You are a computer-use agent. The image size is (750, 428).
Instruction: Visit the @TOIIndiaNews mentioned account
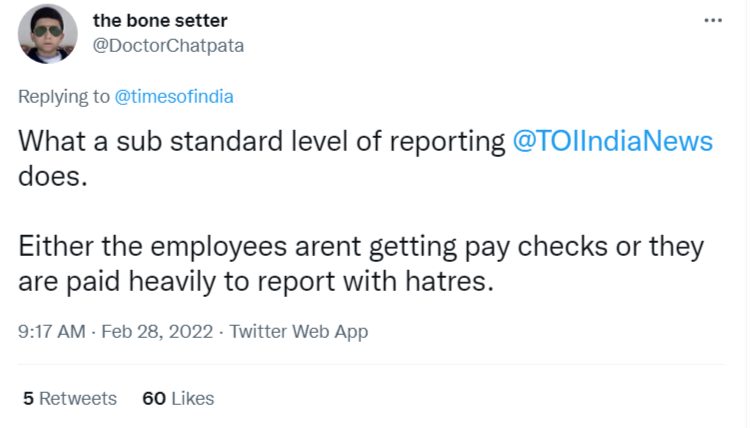[x=612, y=141]
